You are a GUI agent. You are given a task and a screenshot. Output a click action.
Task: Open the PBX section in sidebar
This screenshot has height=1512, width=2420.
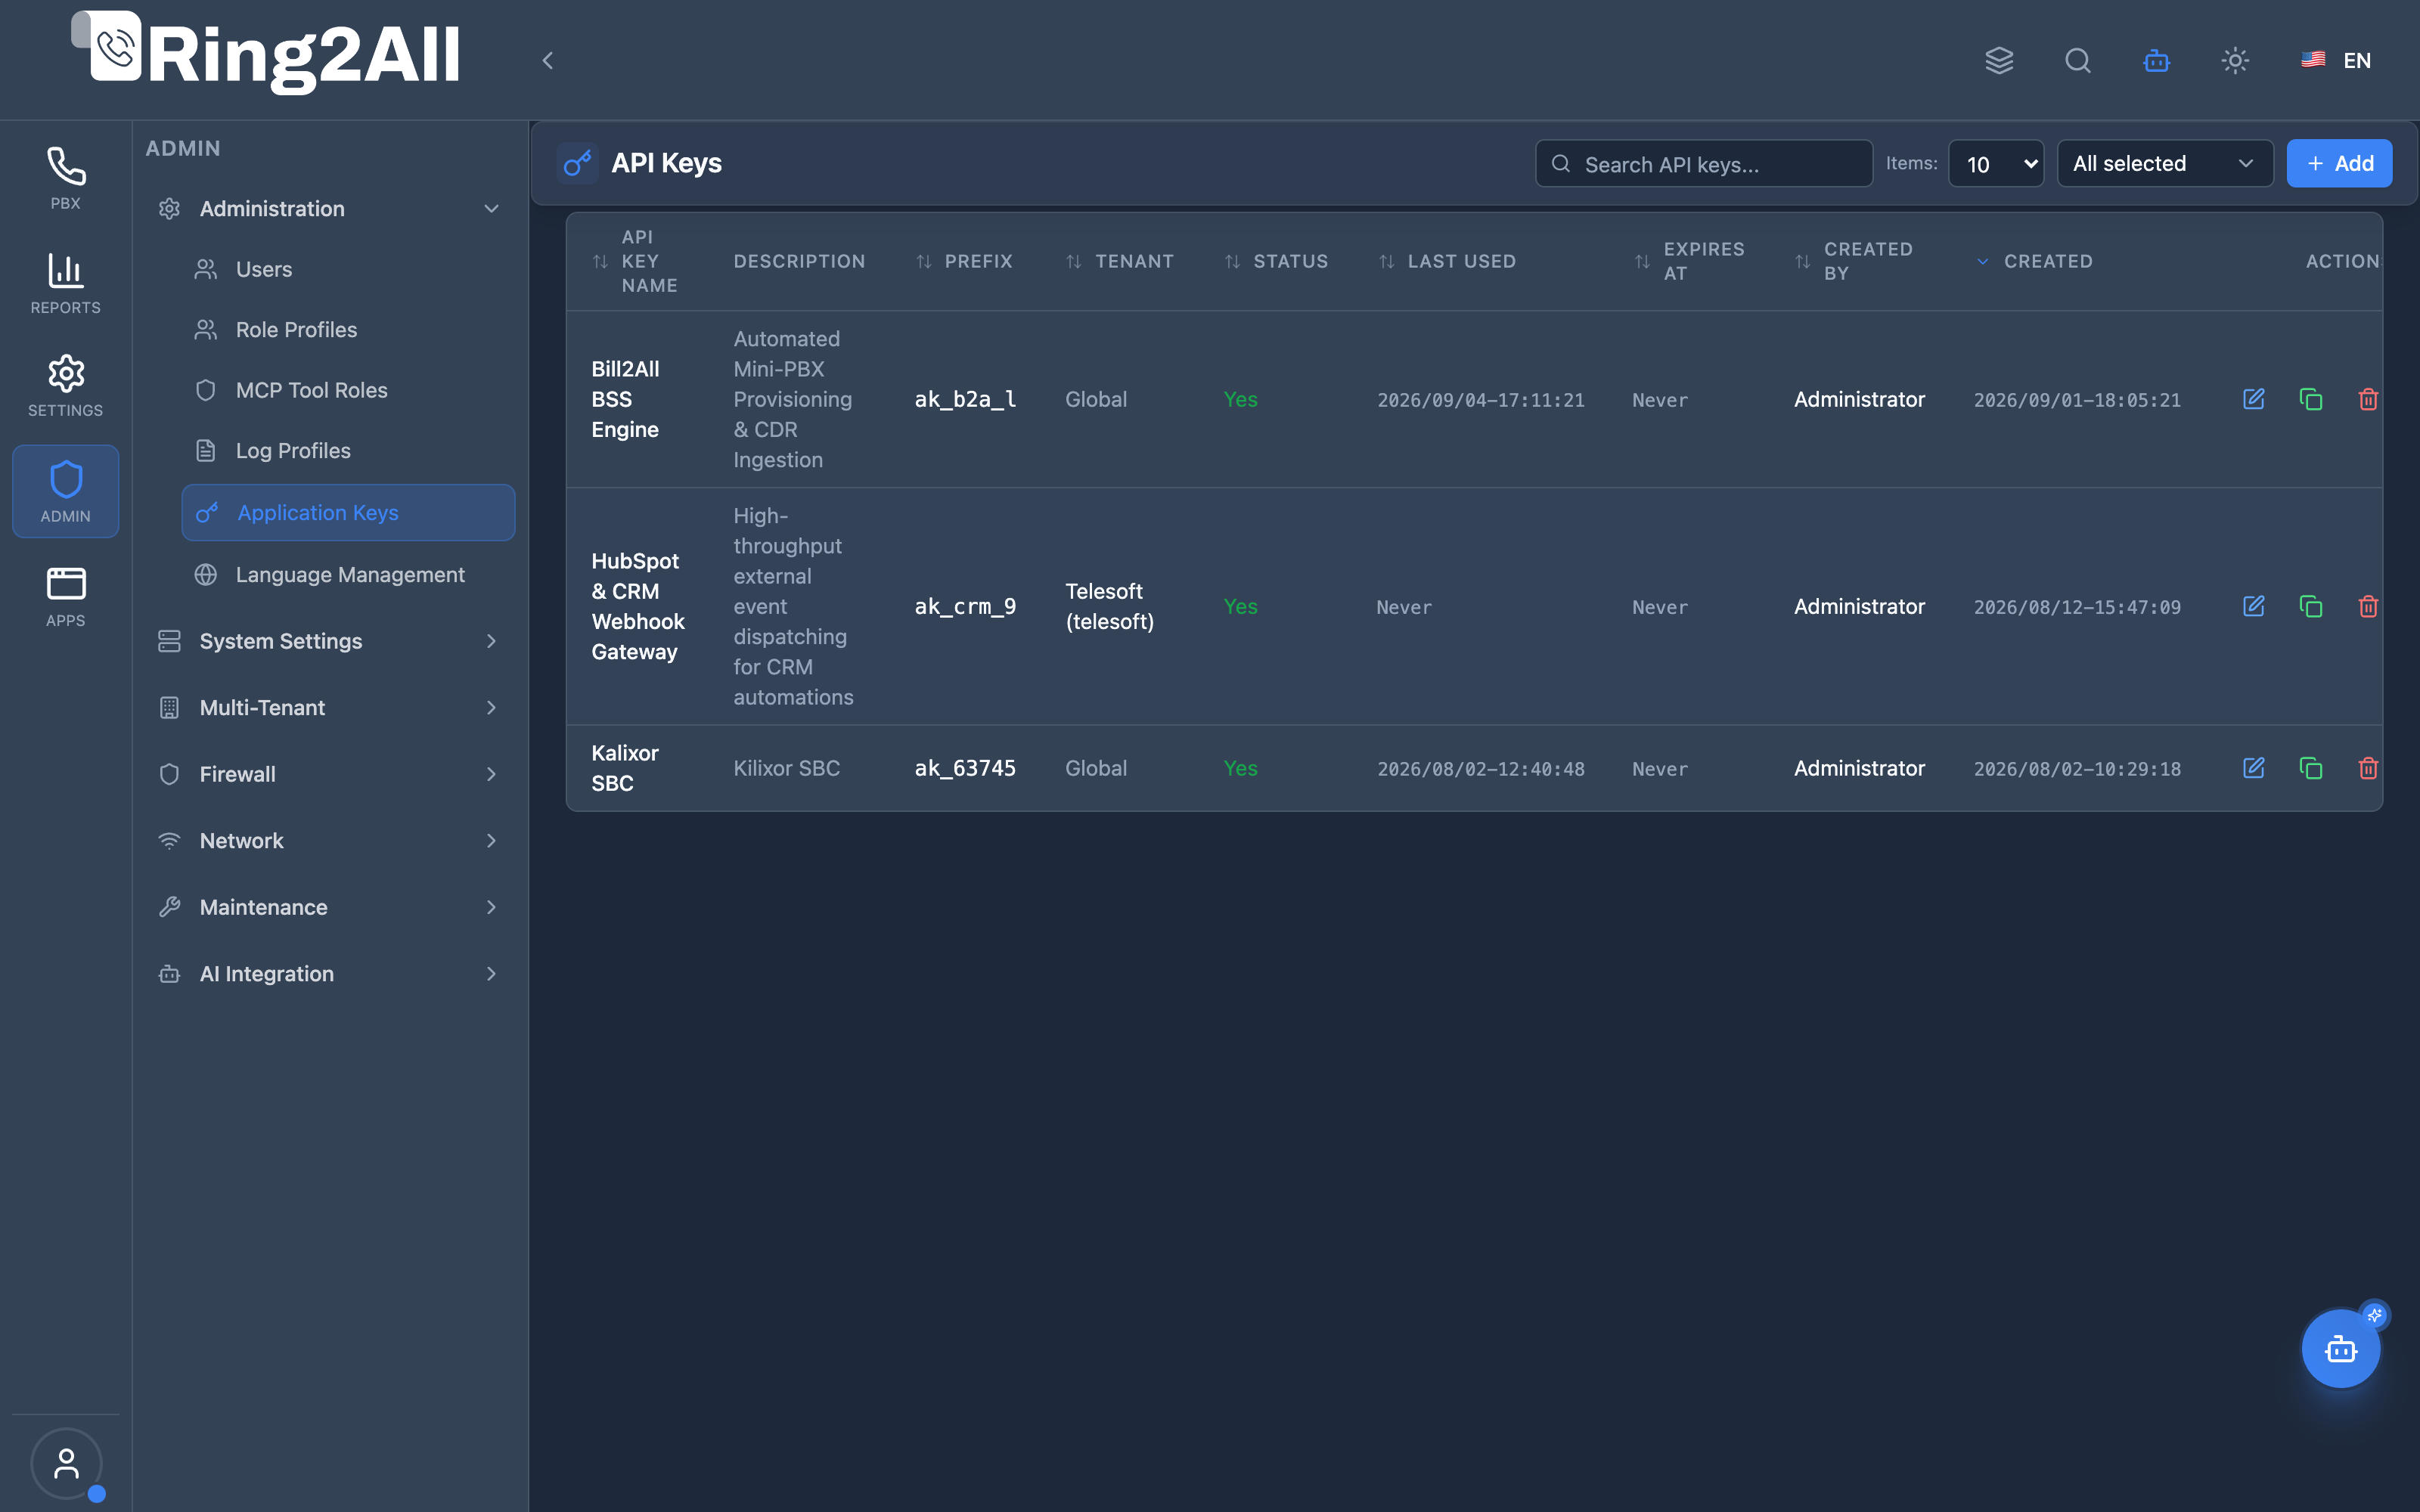[x=66, y=178]
